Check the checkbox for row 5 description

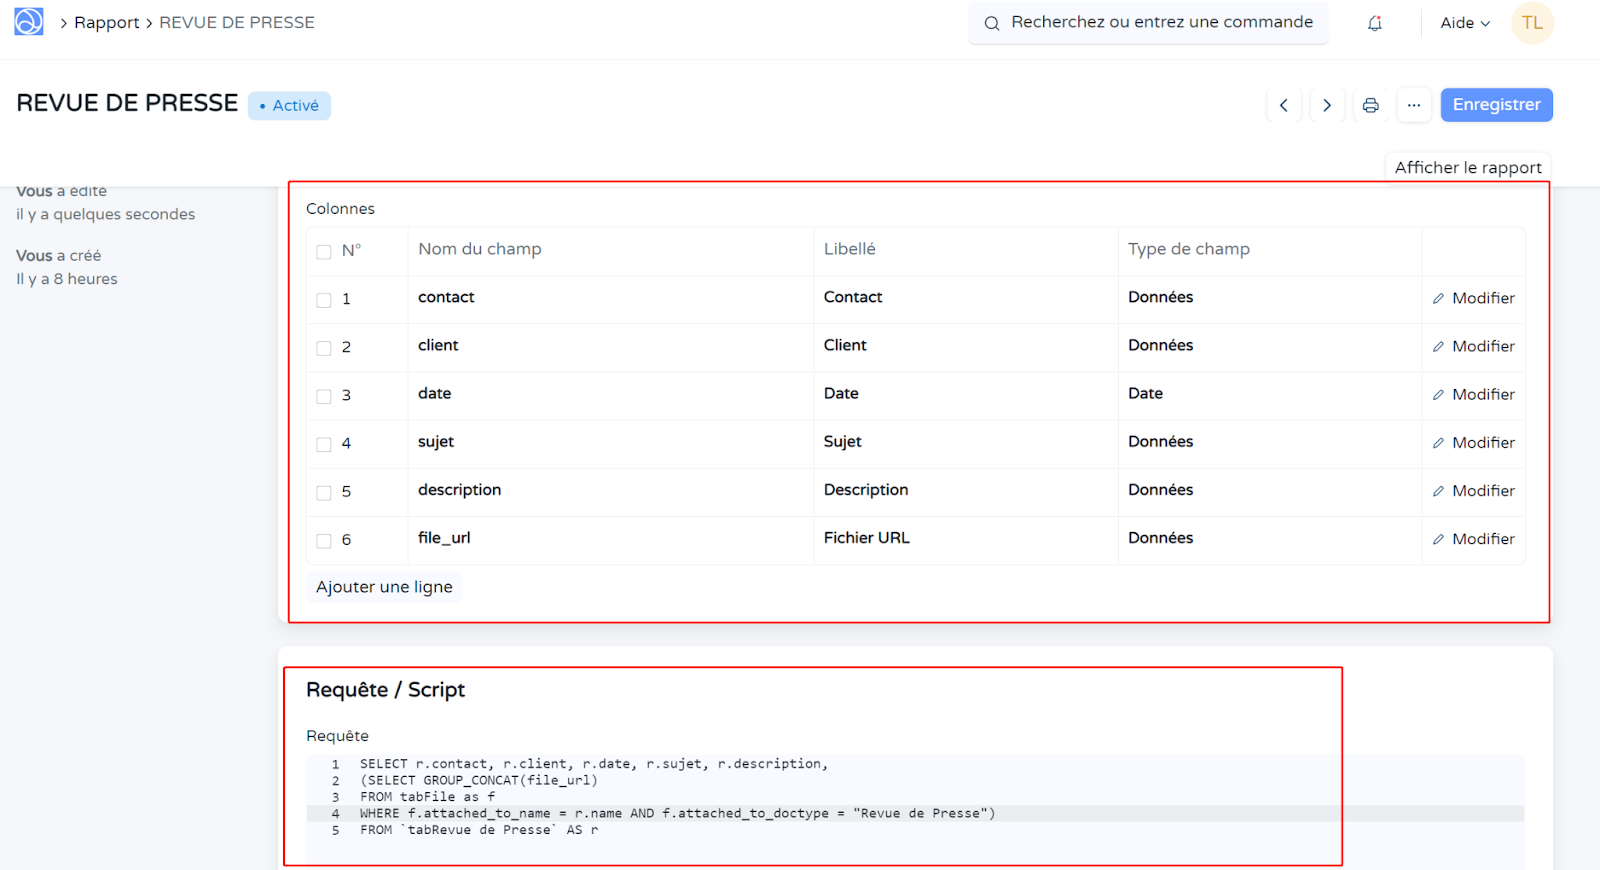[x=324, y=492]
